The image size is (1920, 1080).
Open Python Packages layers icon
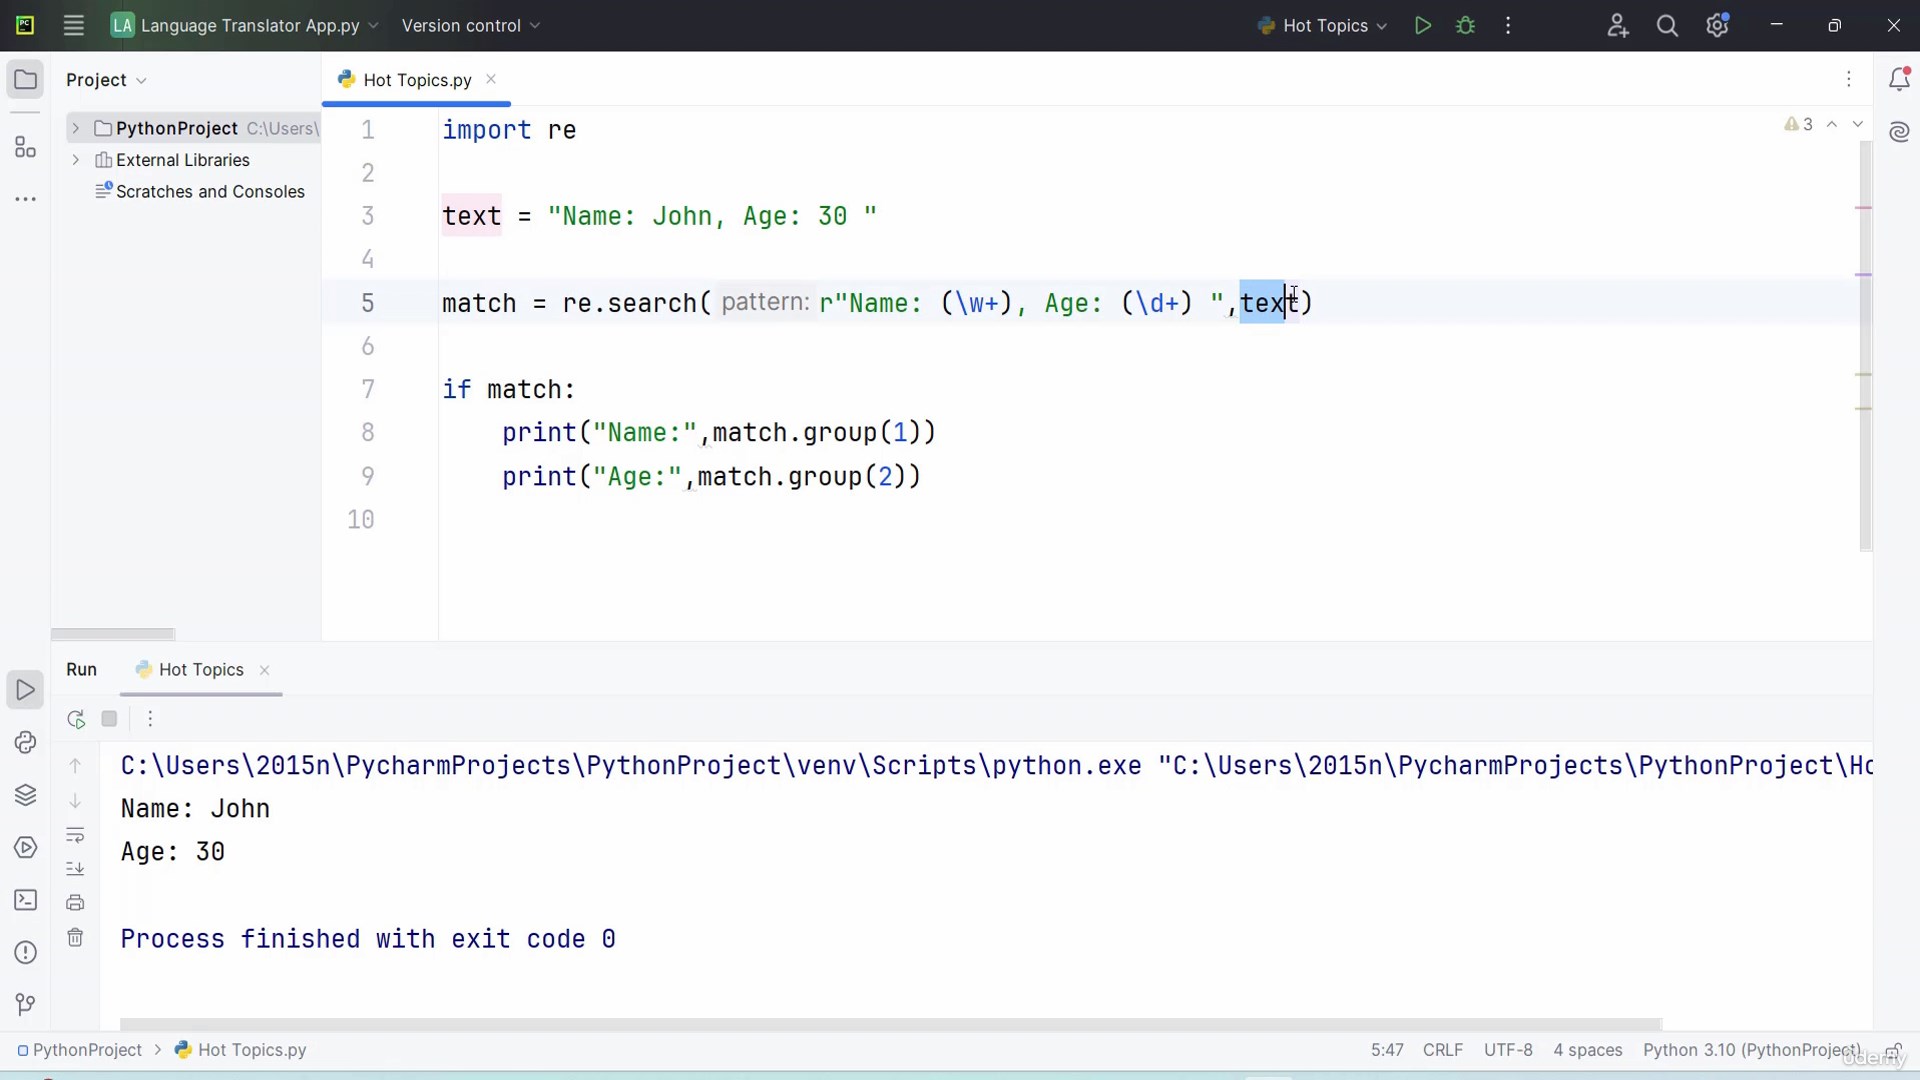click(26, 795)
